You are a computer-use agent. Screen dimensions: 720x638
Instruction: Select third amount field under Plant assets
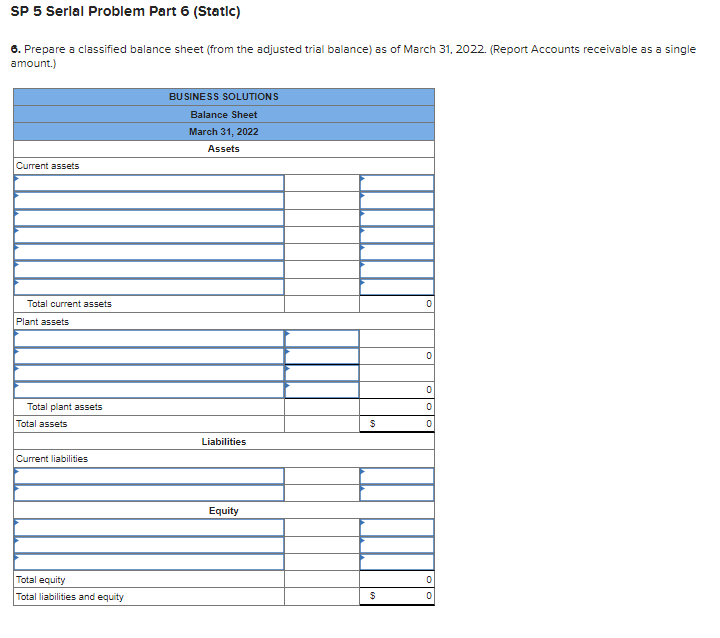[322, 373]
